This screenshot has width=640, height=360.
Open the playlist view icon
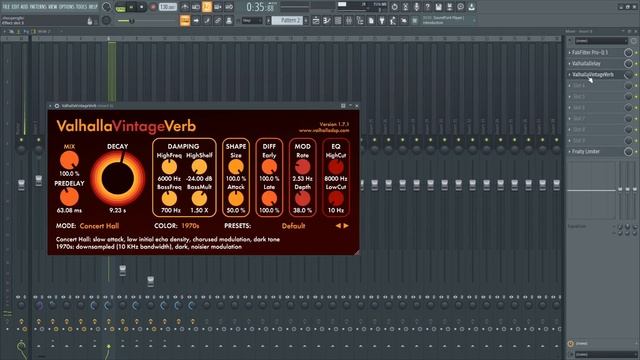pos(316,20)
